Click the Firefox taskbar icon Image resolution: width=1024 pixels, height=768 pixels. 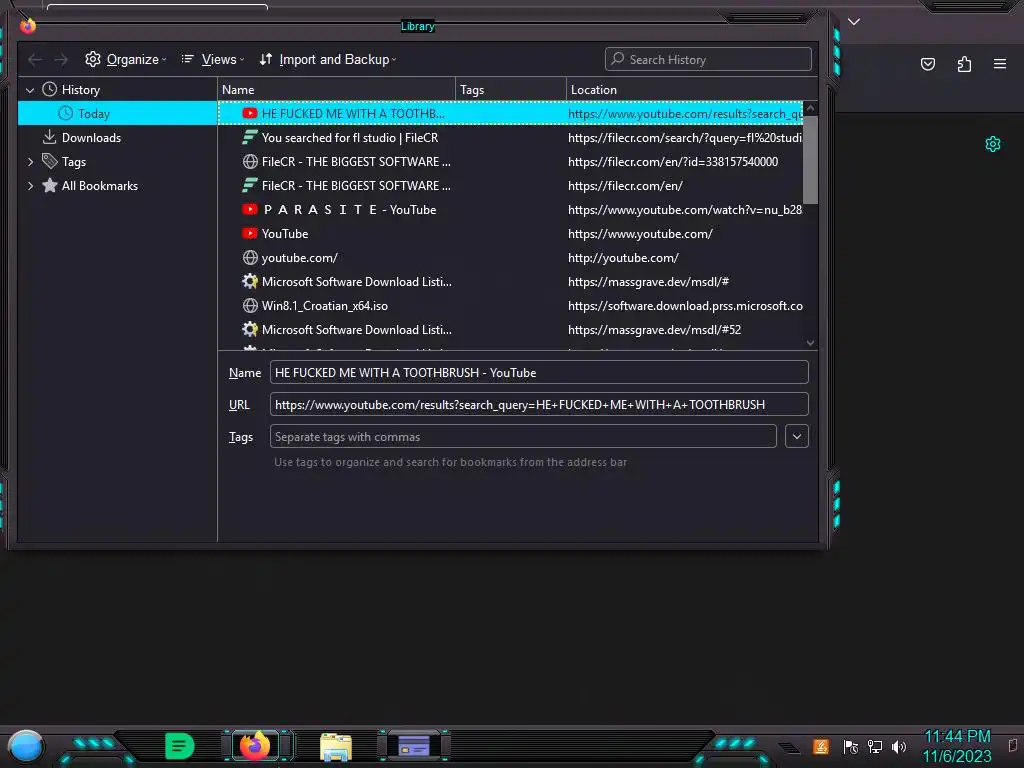click(x=255, y=746)
